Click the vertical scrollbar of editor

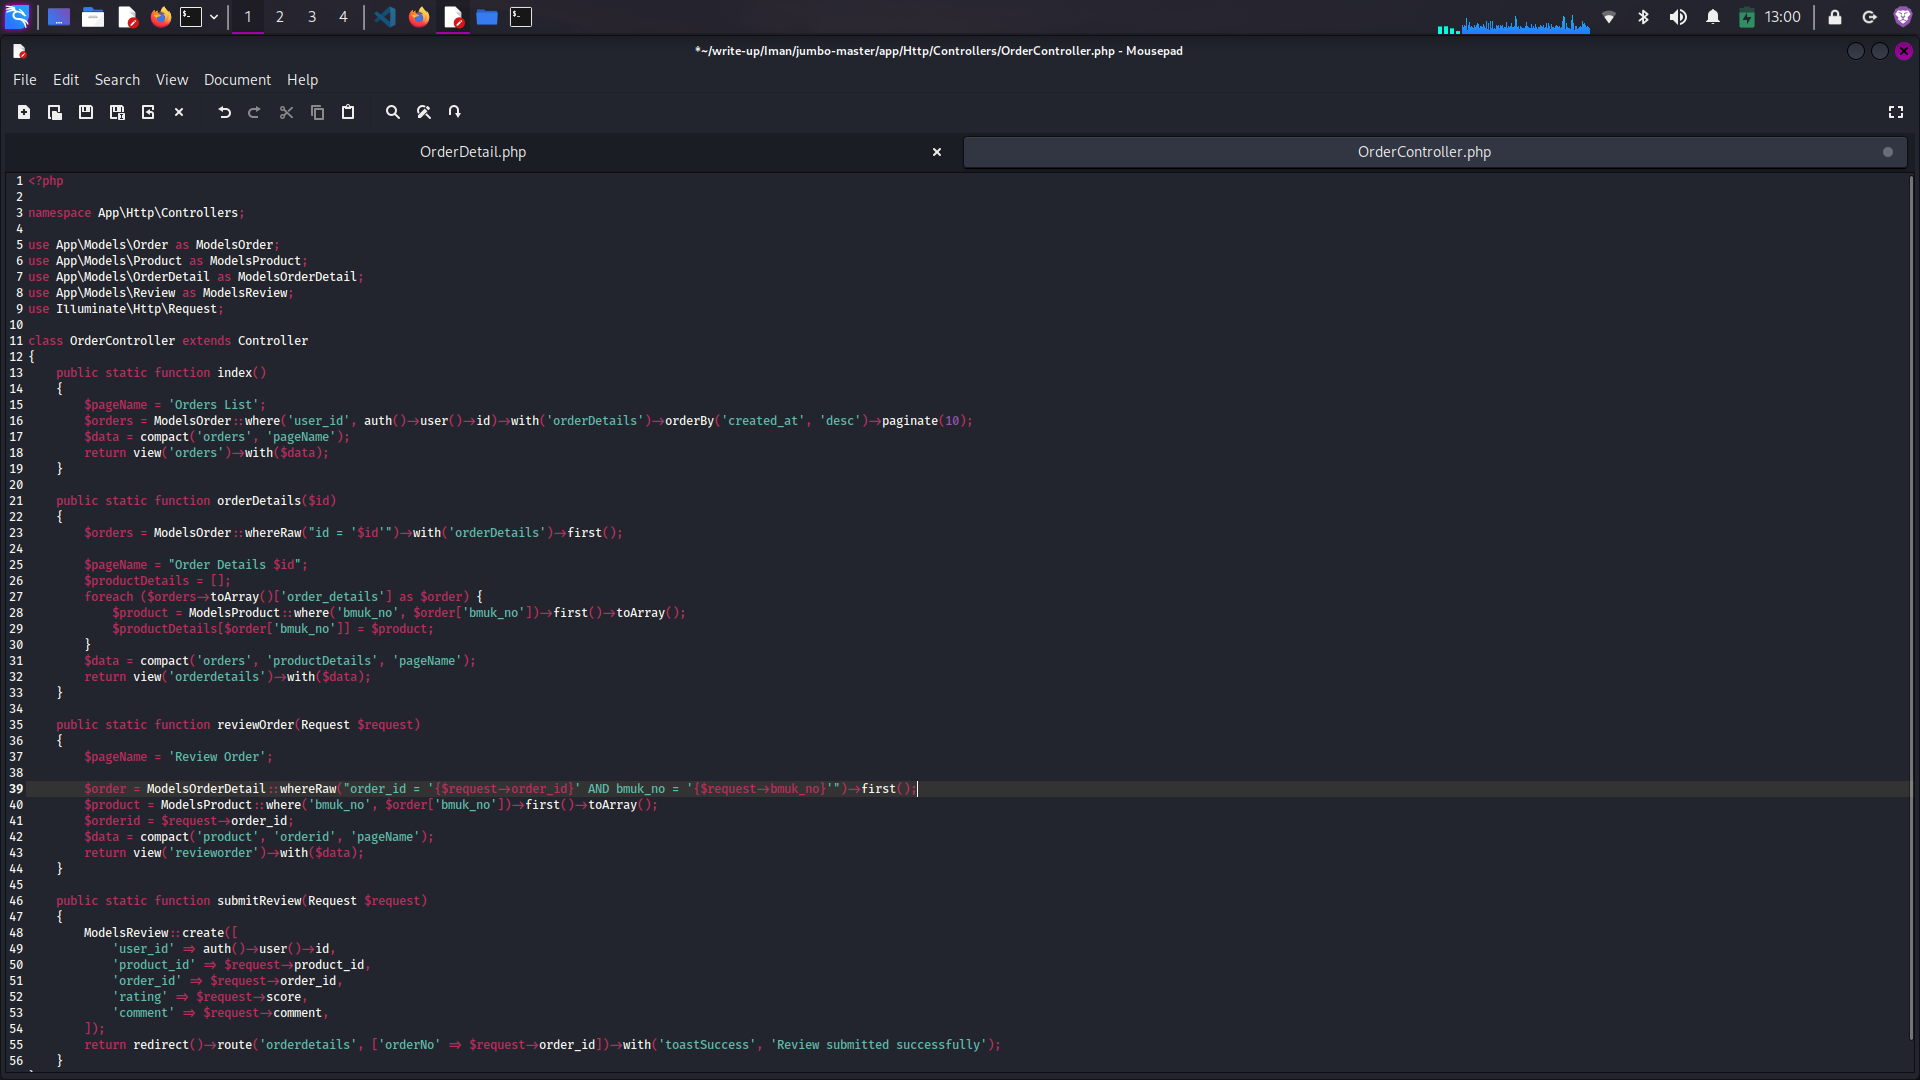[1912, 600]
